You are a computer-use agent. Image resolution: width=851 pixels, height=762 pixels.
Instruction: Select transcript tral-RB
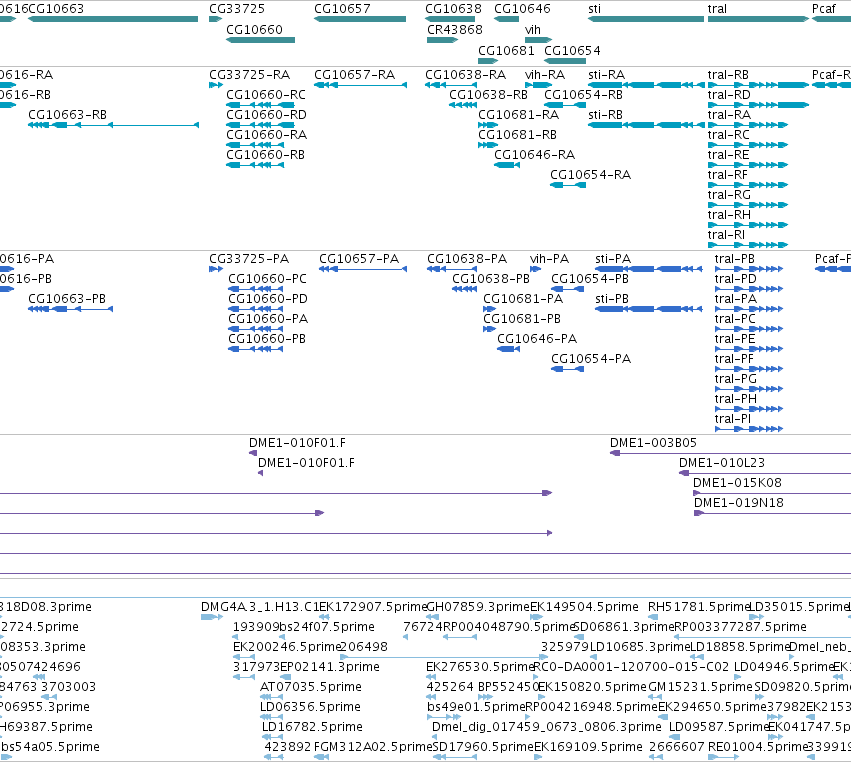[x=758, y=85]
